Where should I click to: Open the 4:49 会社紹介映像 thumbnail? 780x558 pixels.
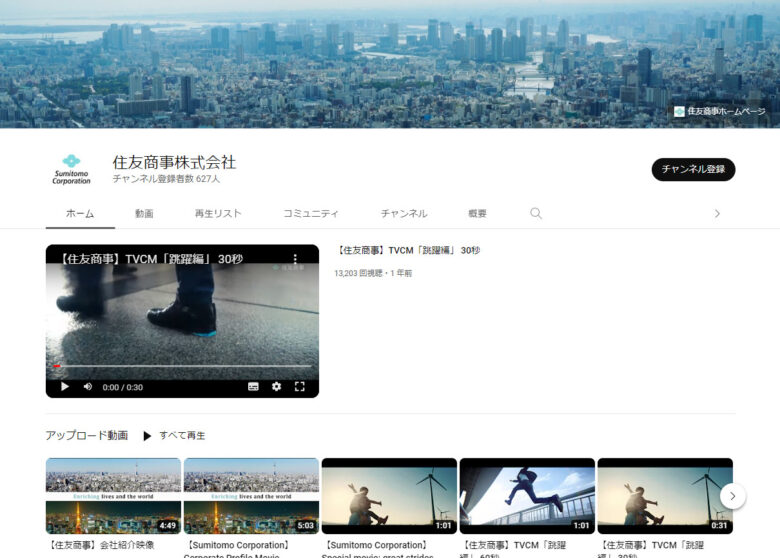click(113, 496)
